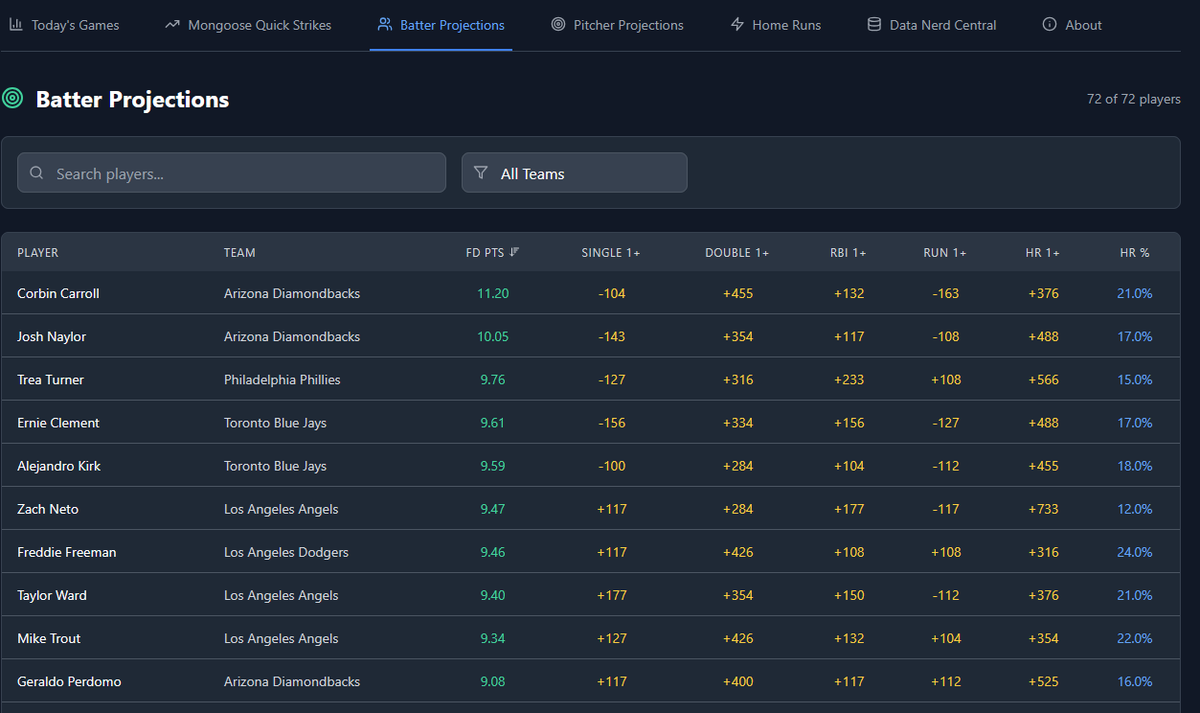The width and height of the screenshot is (1200, 713).
Task: Click Corbin Carroll's -163 run odds
Action: (x=945, y=294)
